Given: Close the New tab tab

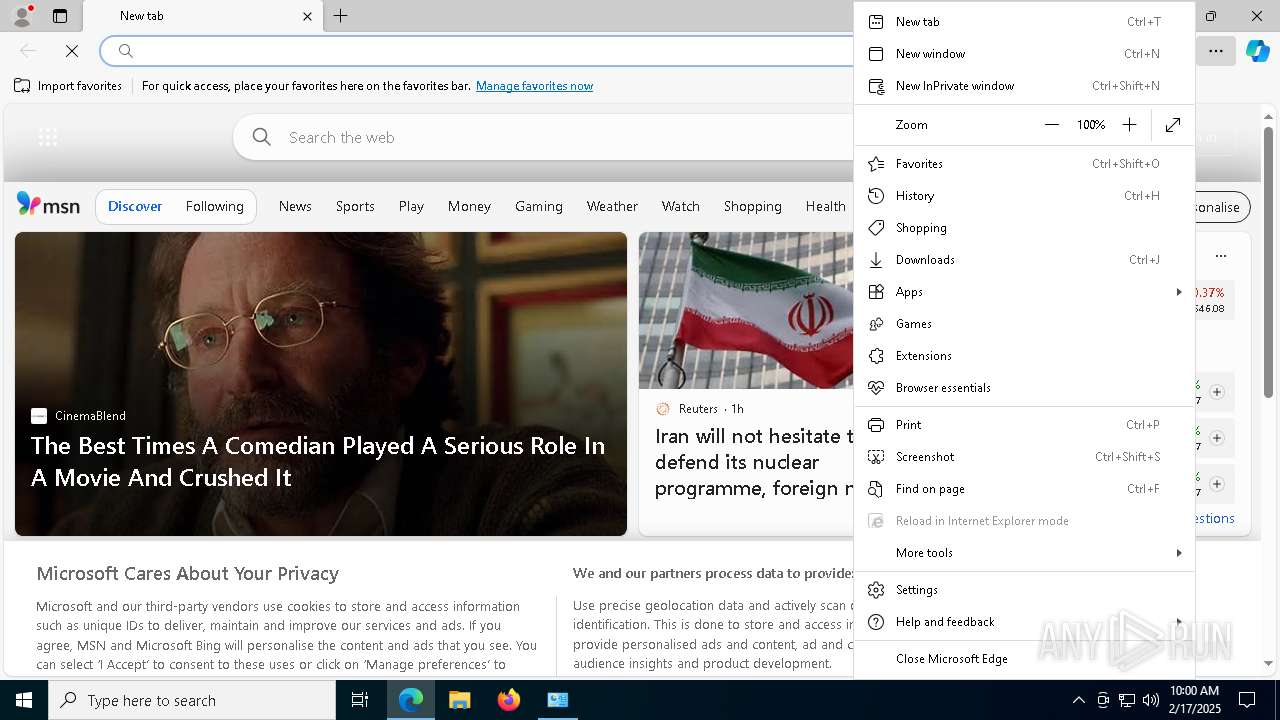Looking at the screenshot, I should [308, 16].
